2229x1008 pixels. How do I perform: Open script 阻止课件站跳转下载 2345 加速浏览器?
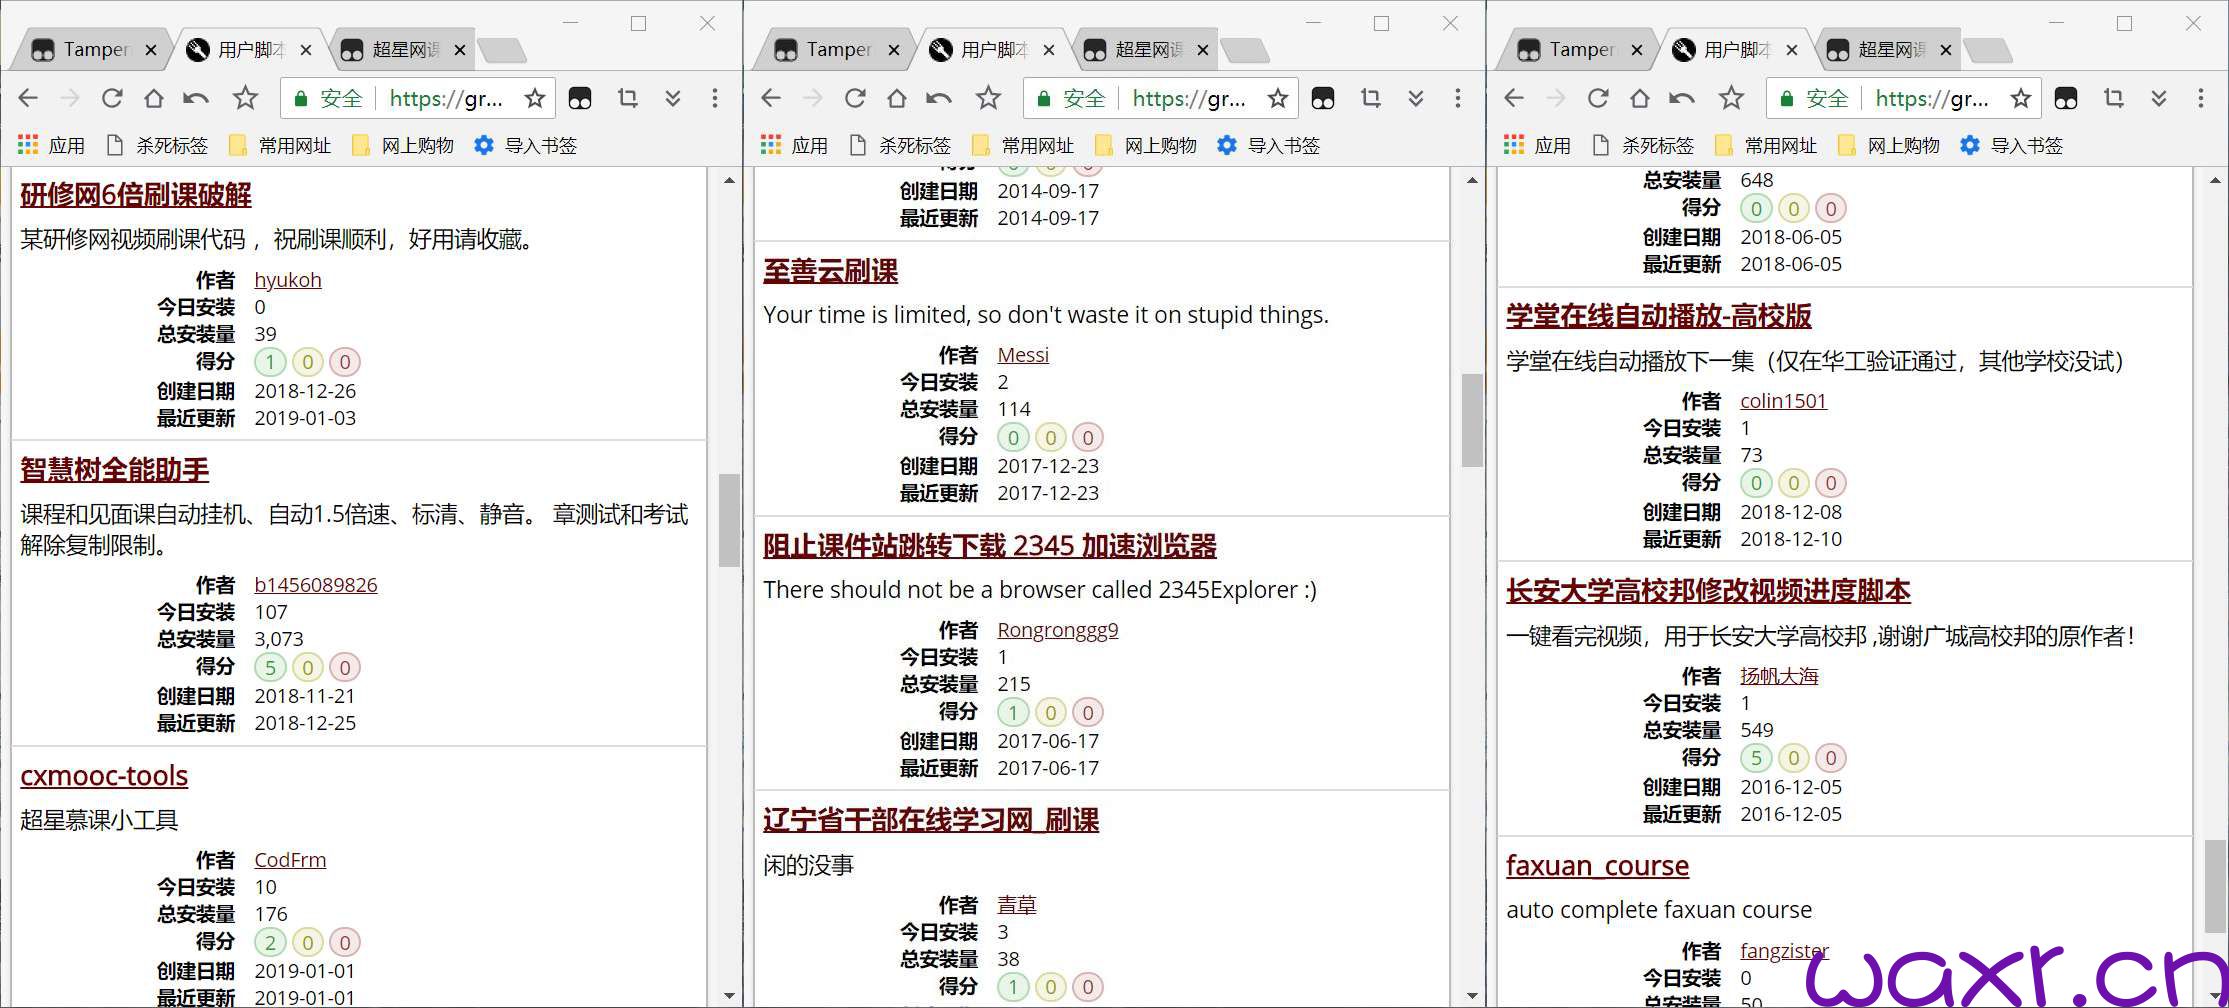990,546
